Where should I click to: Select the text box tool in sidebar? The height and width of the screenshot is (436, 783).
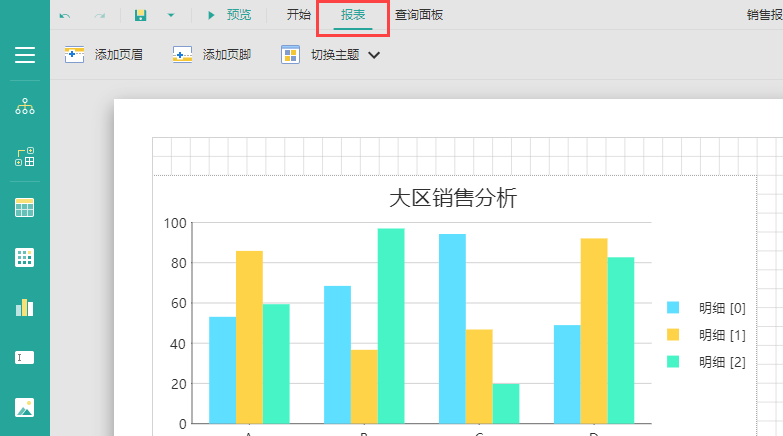25,357
